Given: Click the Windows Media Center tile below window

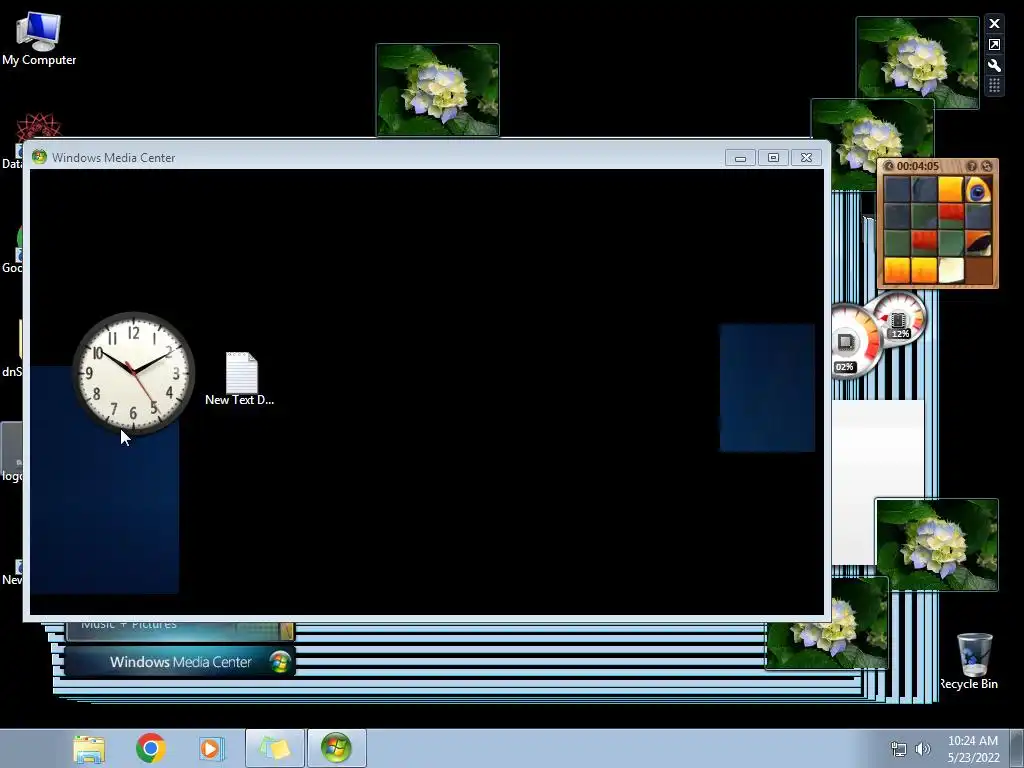Looking at the screenshot, I should pyautogui.click(x=180, y=662).
